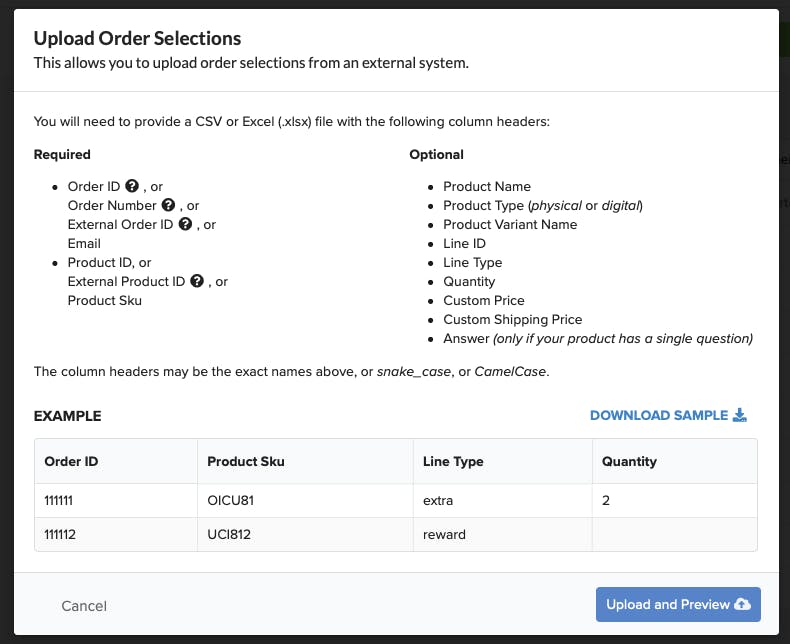The image size is (790, 644).
Task: Select the Quantity column header
Action: 675,461
